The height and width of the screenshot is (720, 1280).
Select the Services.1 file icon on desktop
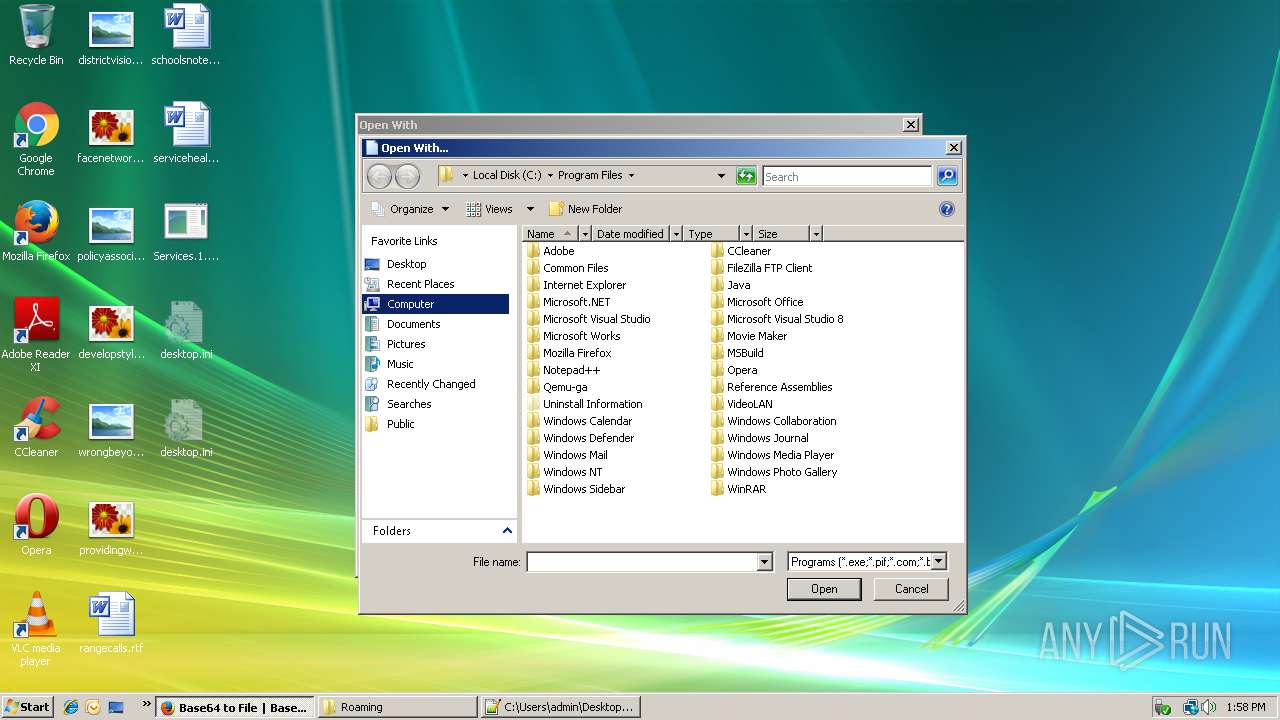[186, 231]
